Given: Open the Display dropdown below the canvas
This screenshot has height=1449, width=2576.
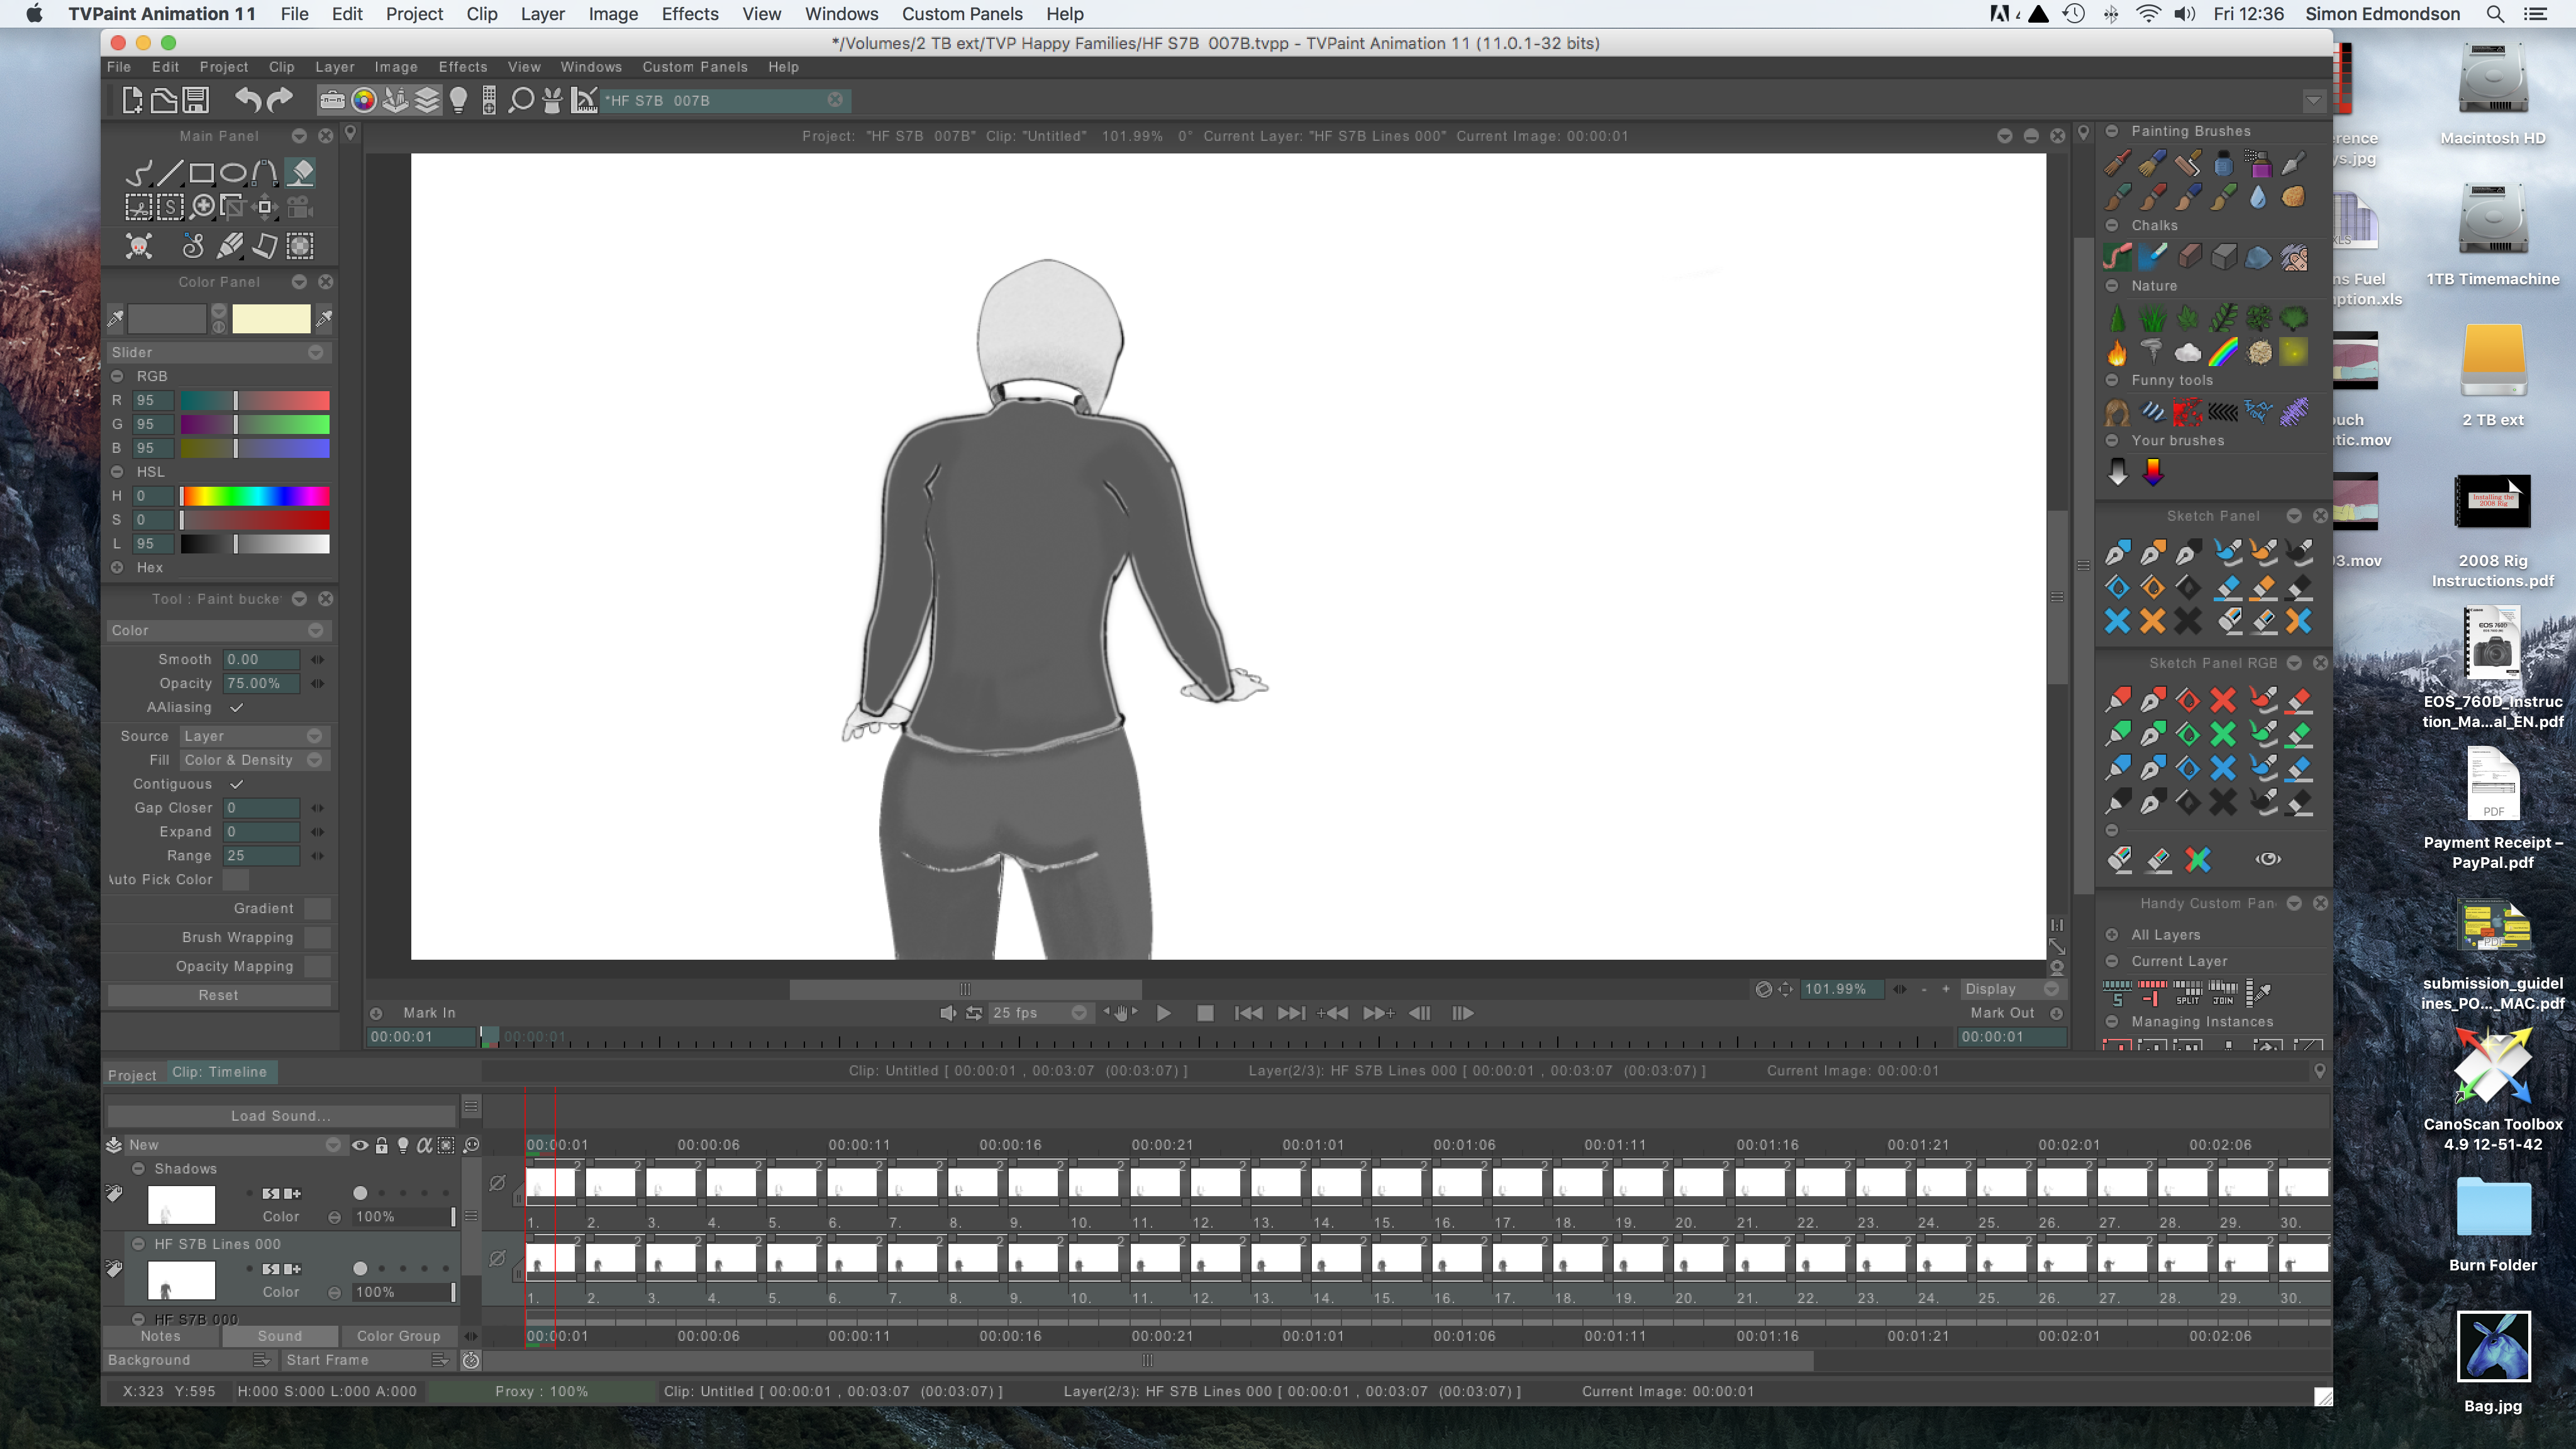Looking at the screenshot, I should coord(2011,989).
